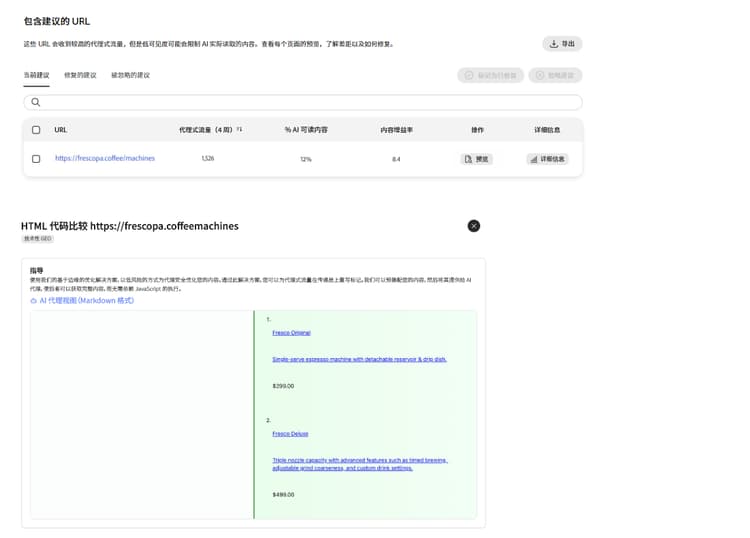Click the $299.00 price text
This screenshot has width=750, height=538.
283,386
